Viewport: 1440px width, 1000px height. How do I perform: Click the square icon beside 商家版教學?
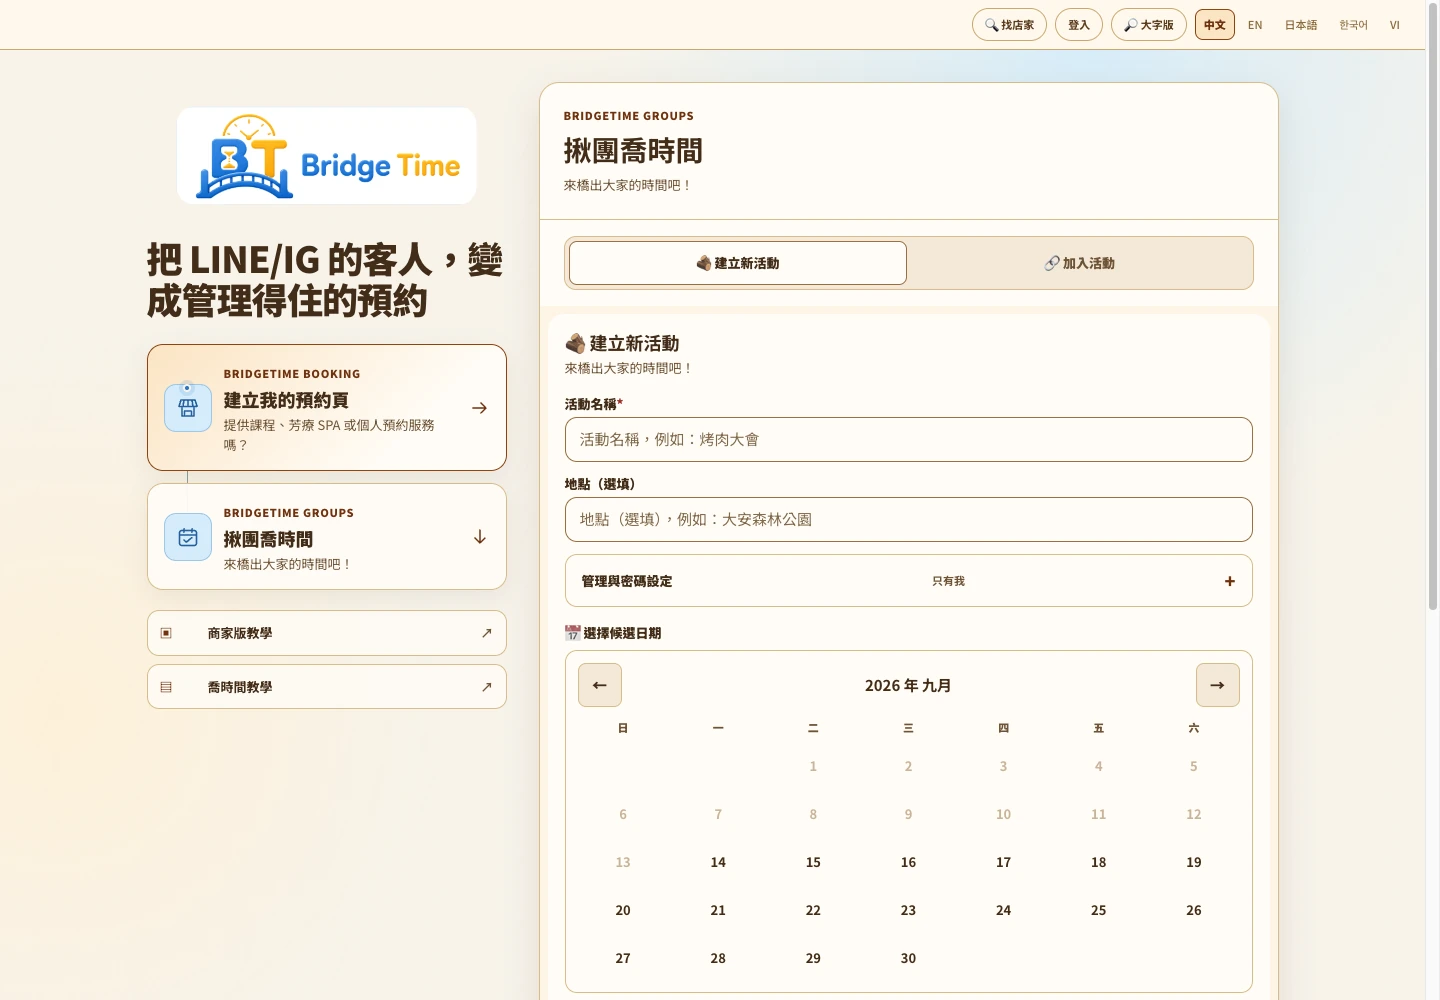[x=166, y=633]
